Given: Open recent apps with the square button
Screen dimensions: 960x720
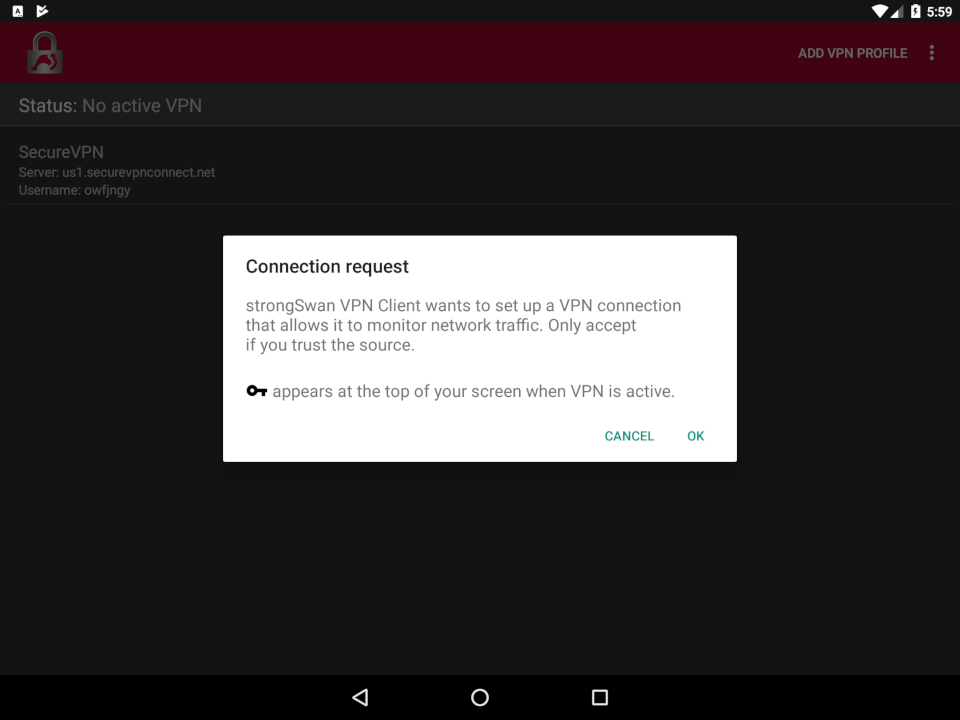Looking at the screenshot, I should point(600,697).
